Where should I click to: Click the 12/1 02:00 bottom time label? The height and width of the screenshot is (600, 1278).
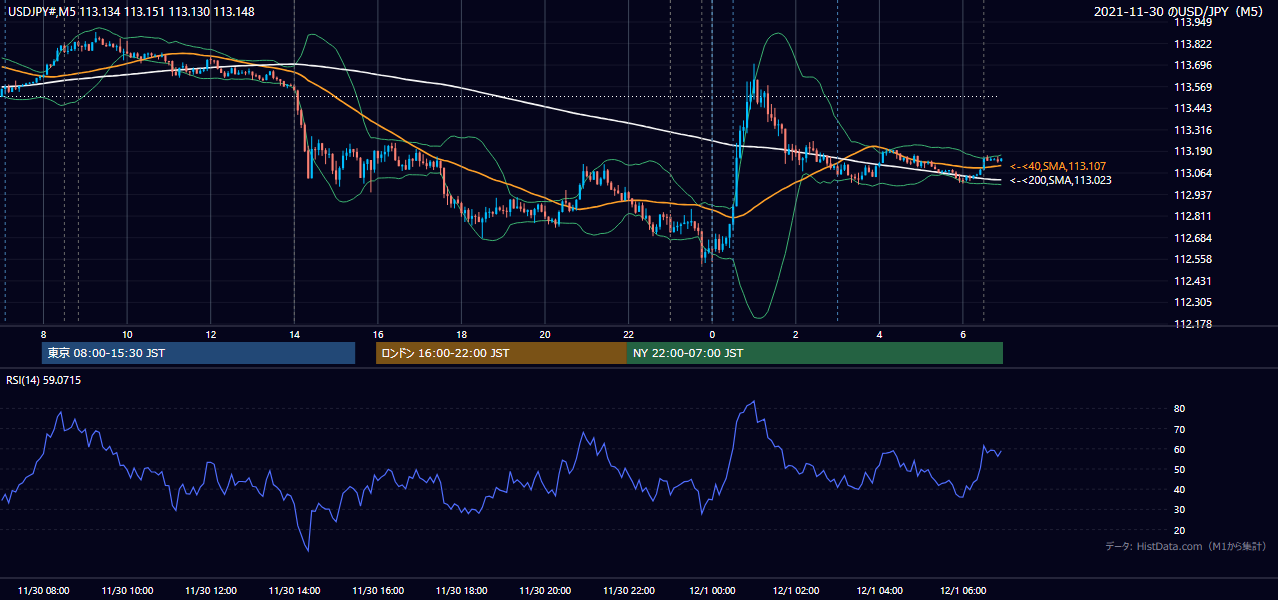coord(796,591)
